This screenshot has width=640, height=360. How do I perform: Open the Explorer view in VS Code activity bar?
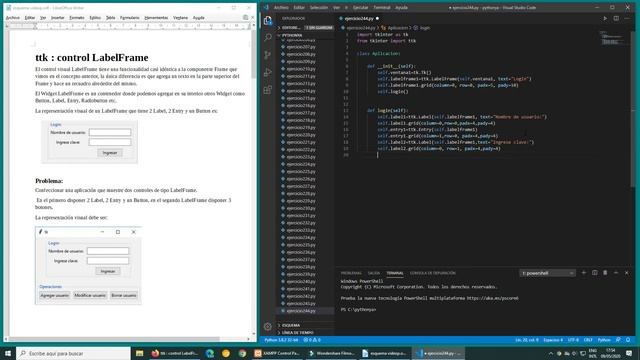tap(268, 20)
